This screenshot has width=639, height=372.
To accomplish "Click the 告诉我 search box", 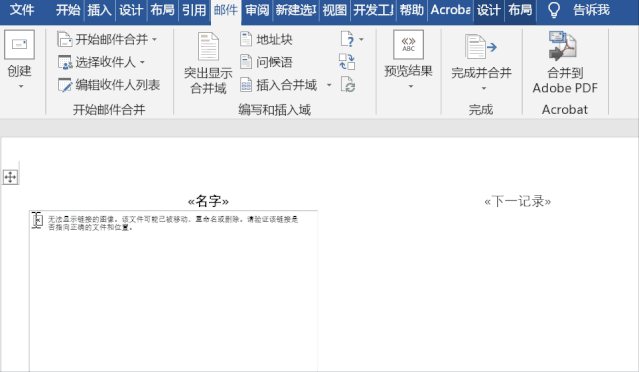I will [x=591, y=10].
